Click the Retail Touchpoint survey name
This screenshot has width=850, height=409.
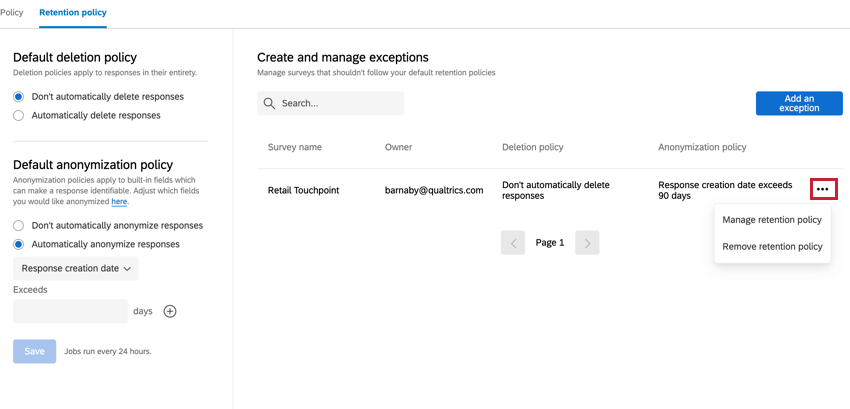pos(303,190)
